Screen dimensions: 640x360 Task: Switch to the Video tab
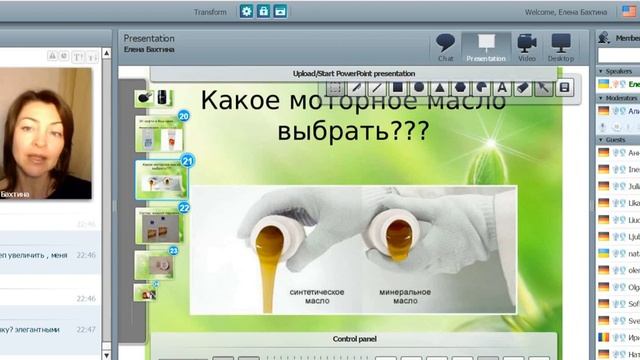pos(527,48)
